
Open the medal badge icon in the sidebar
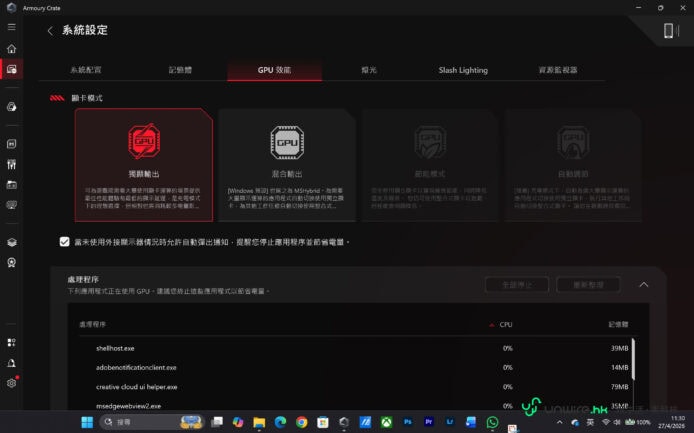coord(12,262)
